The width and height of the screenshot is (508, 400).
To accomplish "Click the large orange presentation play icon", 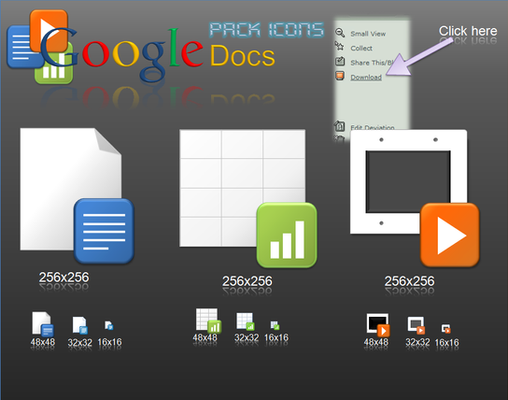I will coord(450,235).
